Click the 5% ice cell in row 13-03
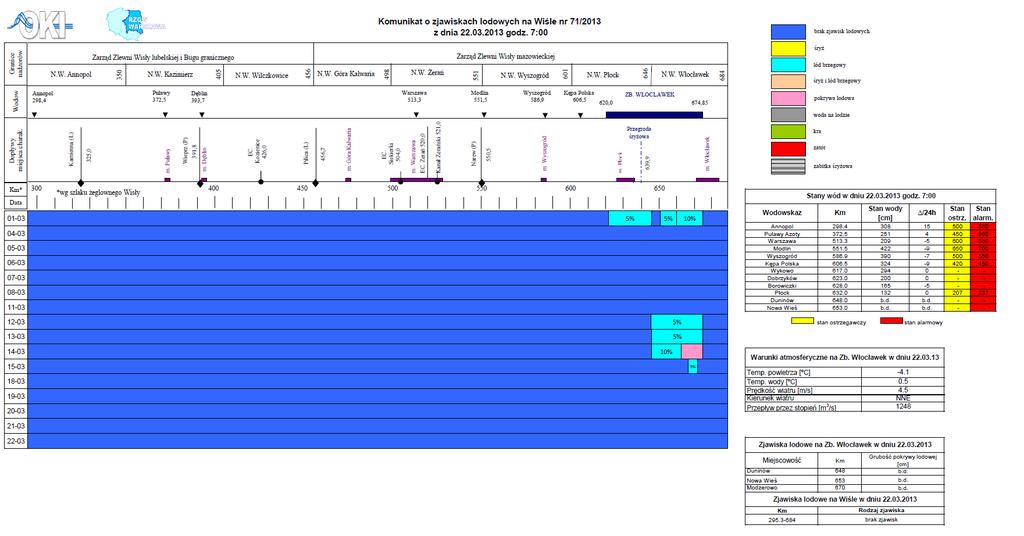This screenshot has height=536, width=1024. click(x=677, y=337)
